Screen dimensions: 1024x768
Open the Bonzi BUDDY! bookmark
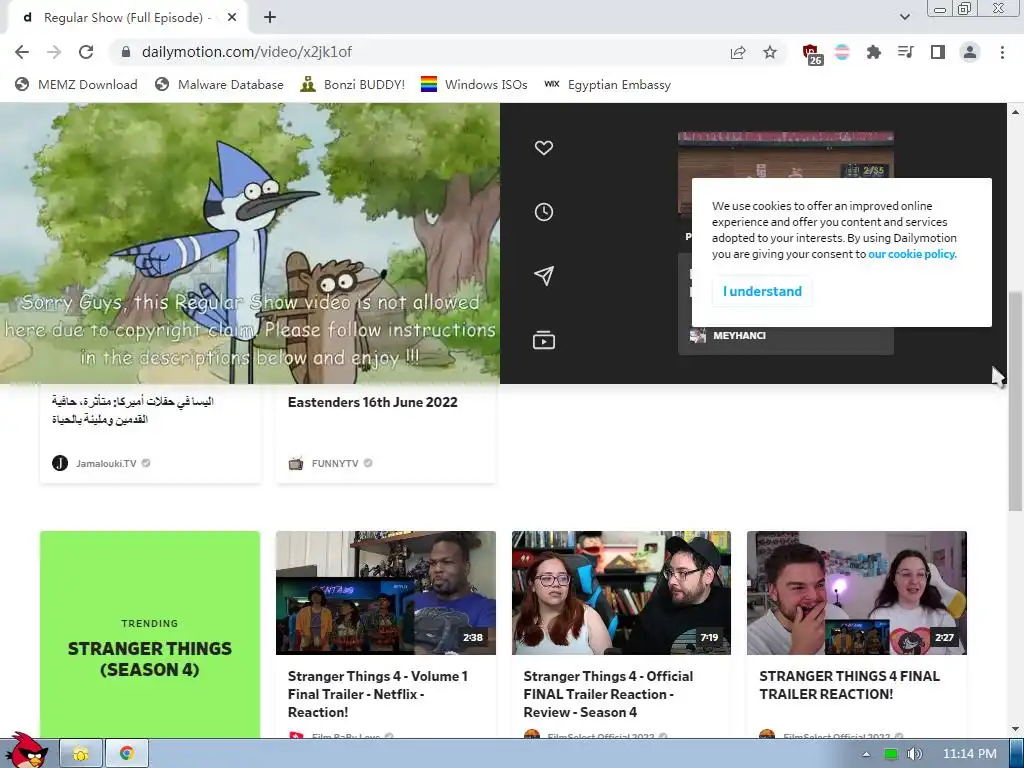(x=353, y=85)
